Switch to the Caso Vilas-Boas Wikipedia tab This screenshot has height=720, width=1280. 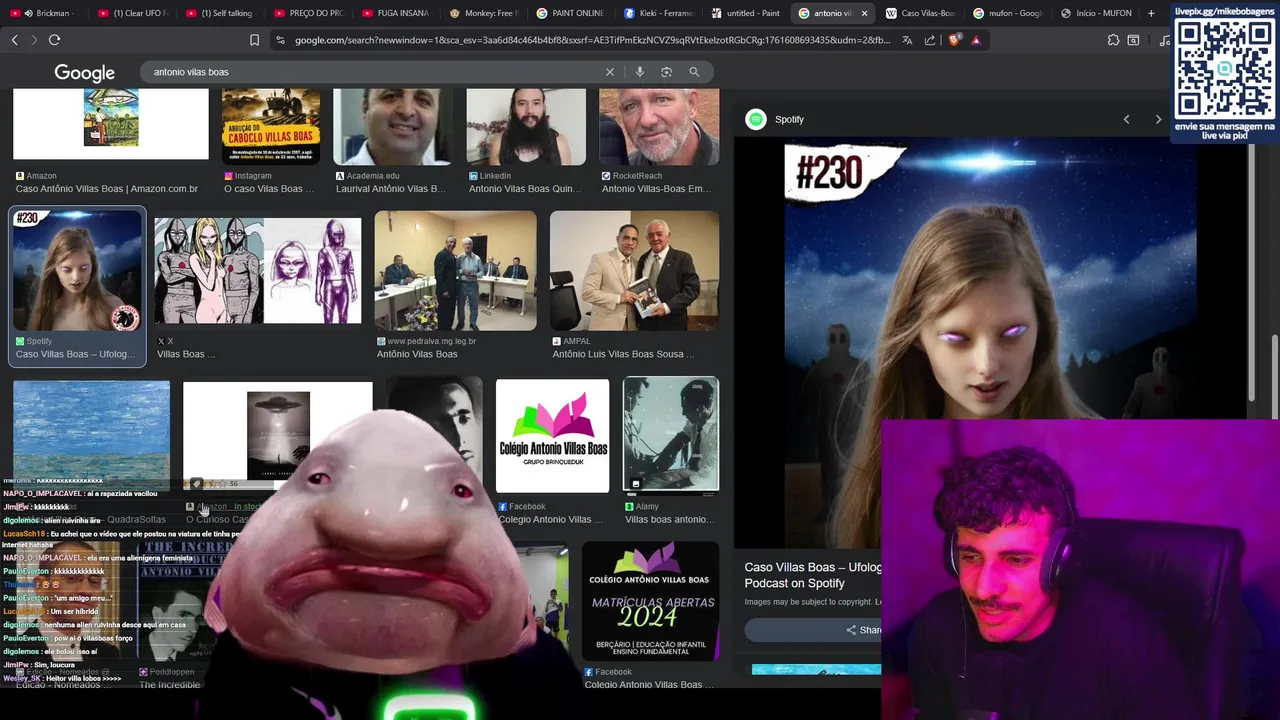[920, 13]
